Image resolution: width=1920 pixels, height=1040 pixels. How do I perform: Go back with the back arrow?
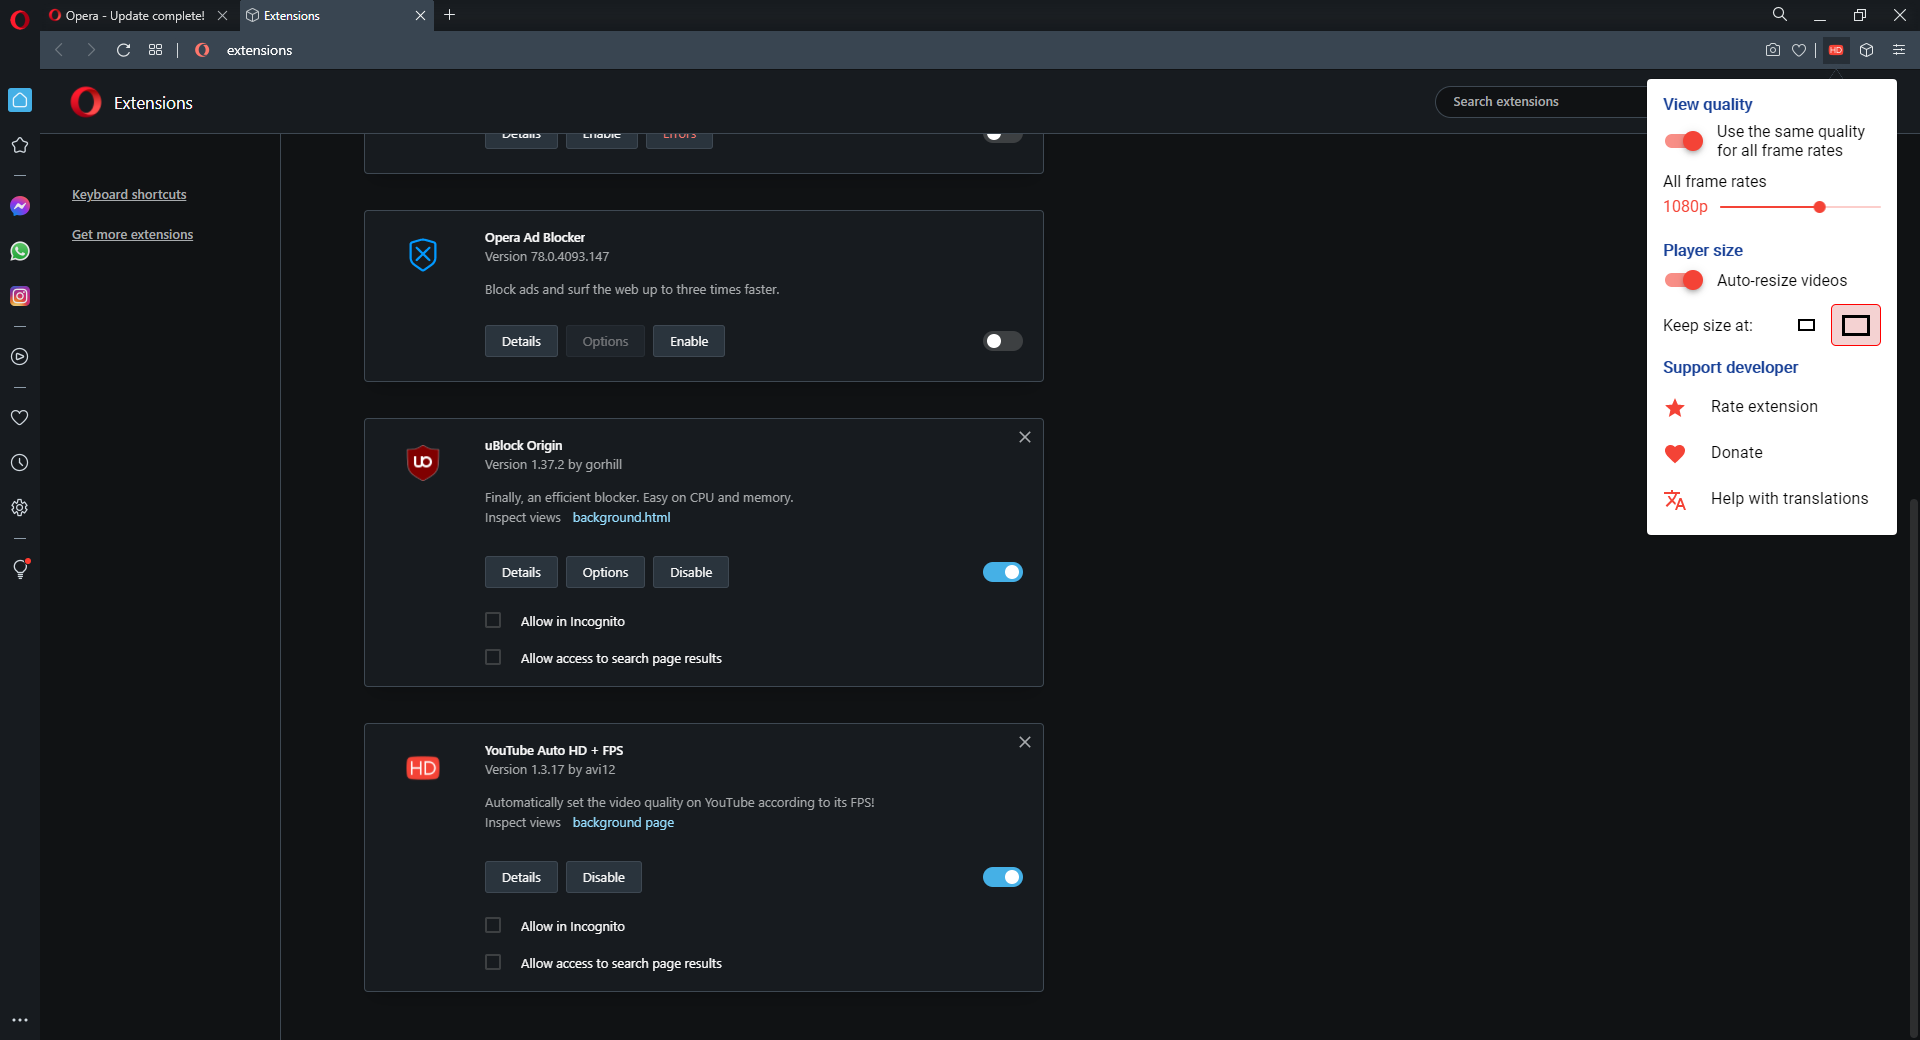pos(59,50)
